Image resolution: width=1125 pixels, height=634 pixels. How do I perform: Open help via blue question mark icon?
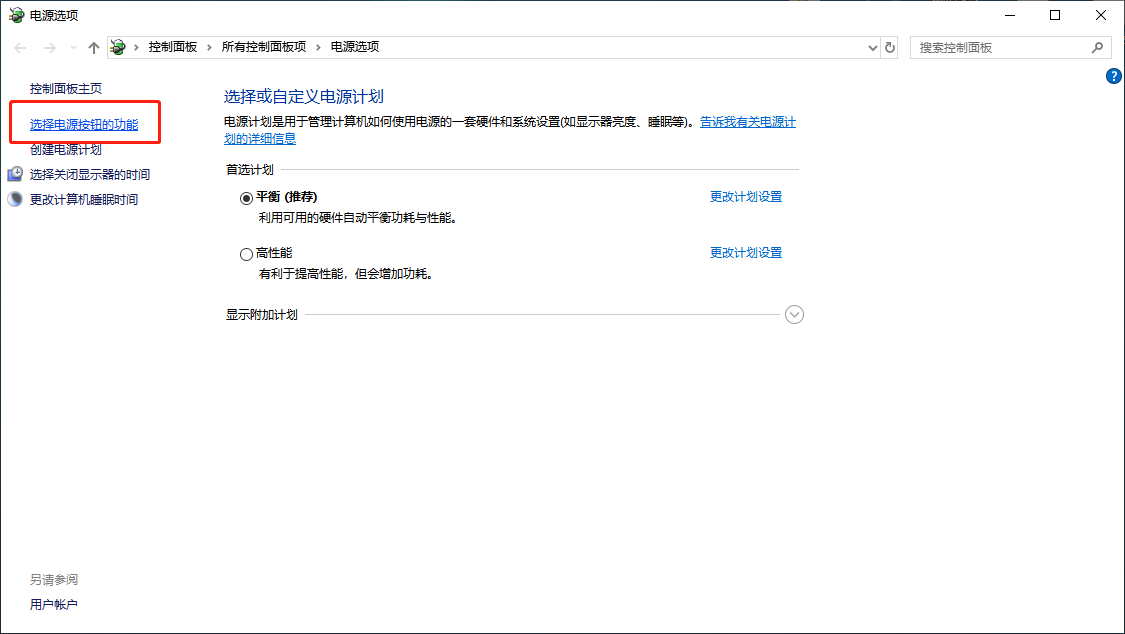(1114, 76)
